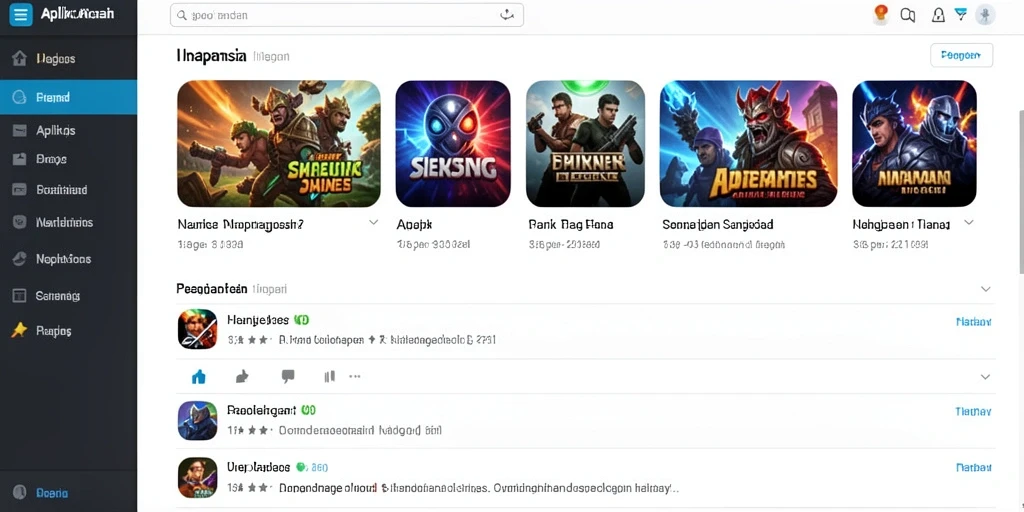Screen dimensions: 1024x512
Task: Click the hamburger menu icon in header
Action: click(x=21, y=14)
